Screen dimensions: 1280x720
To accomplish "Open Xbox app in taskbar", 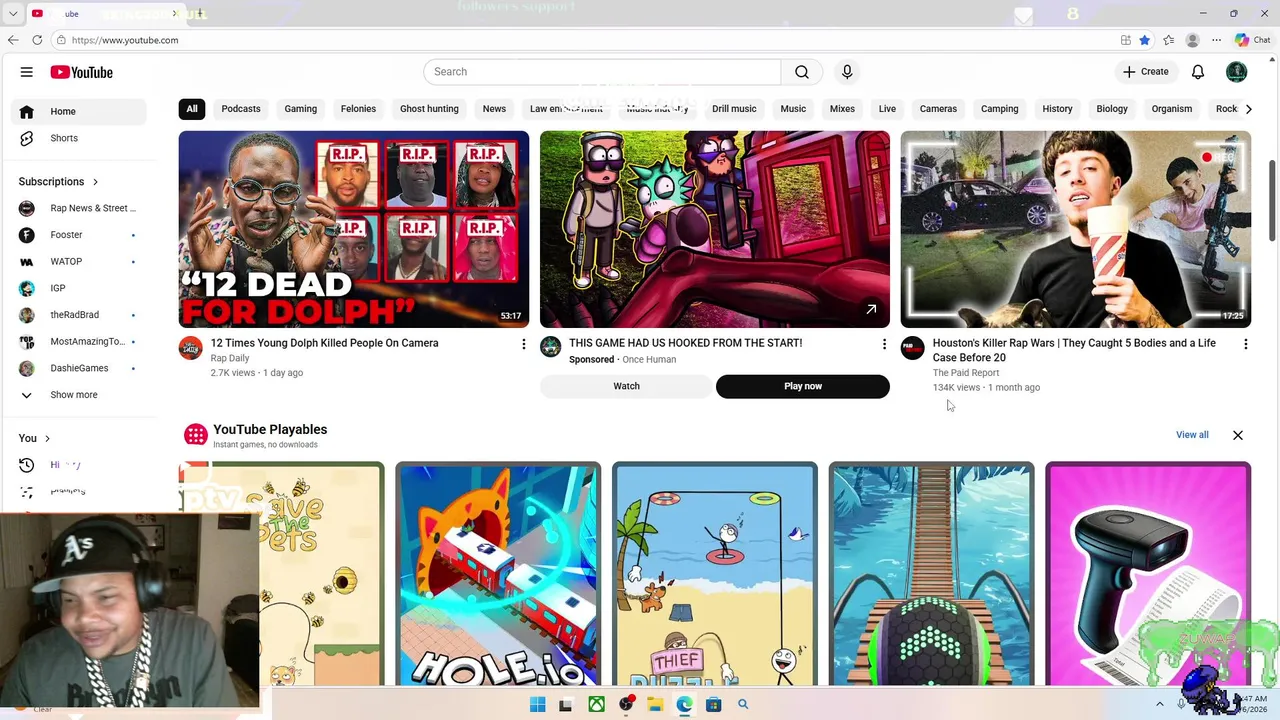I will point(596,705).
